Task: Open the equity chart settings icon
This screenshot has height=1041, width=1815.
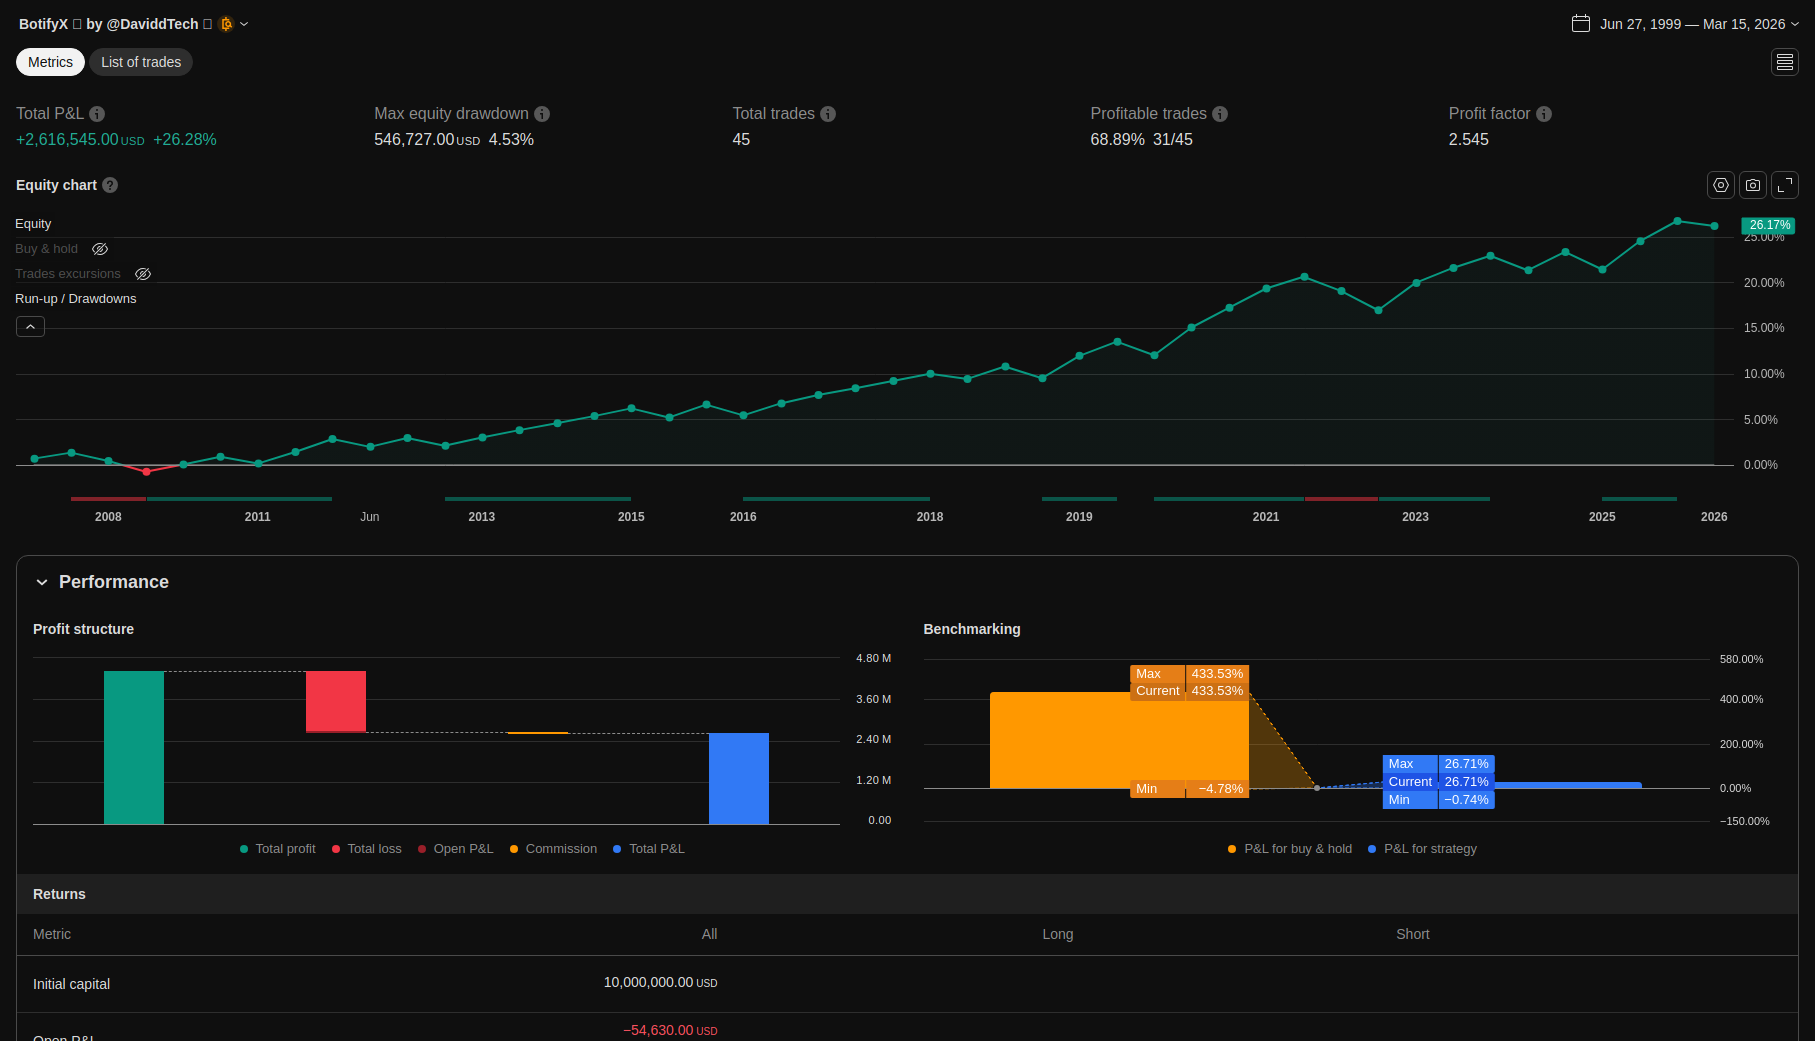Action: (x=1720, y=185)
